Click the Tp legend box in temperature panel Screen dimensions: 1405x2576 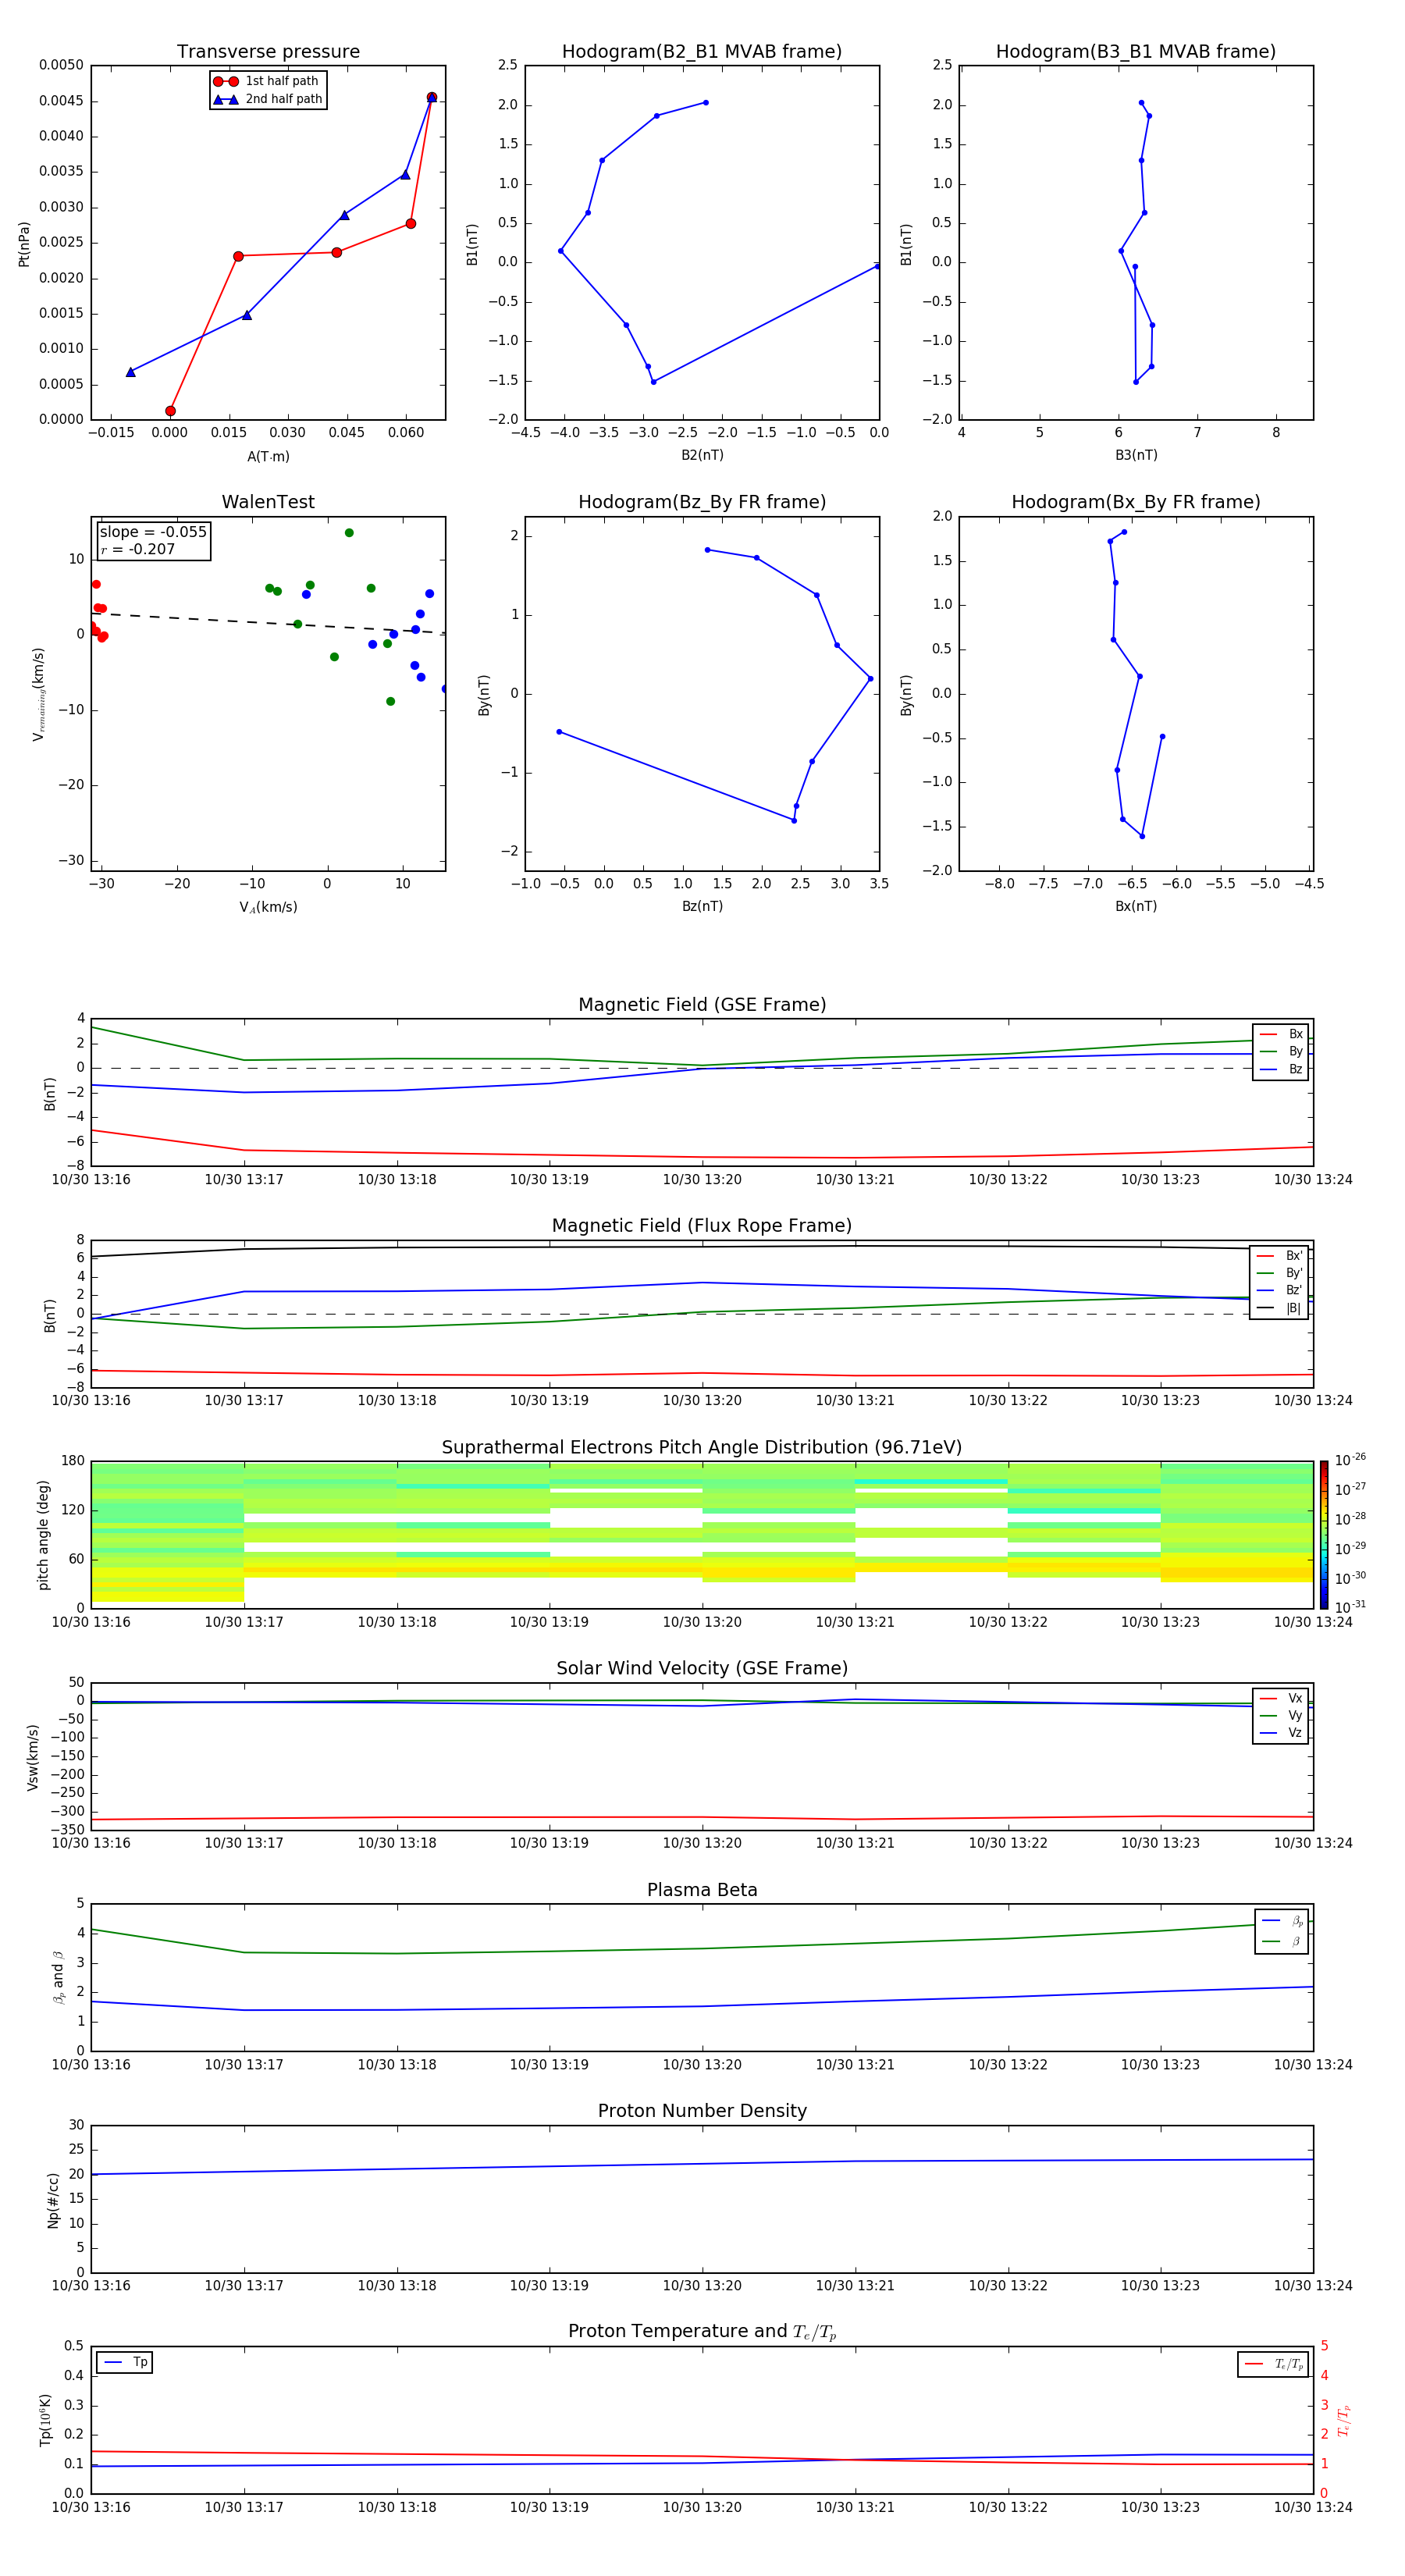tap(125, 2362)
